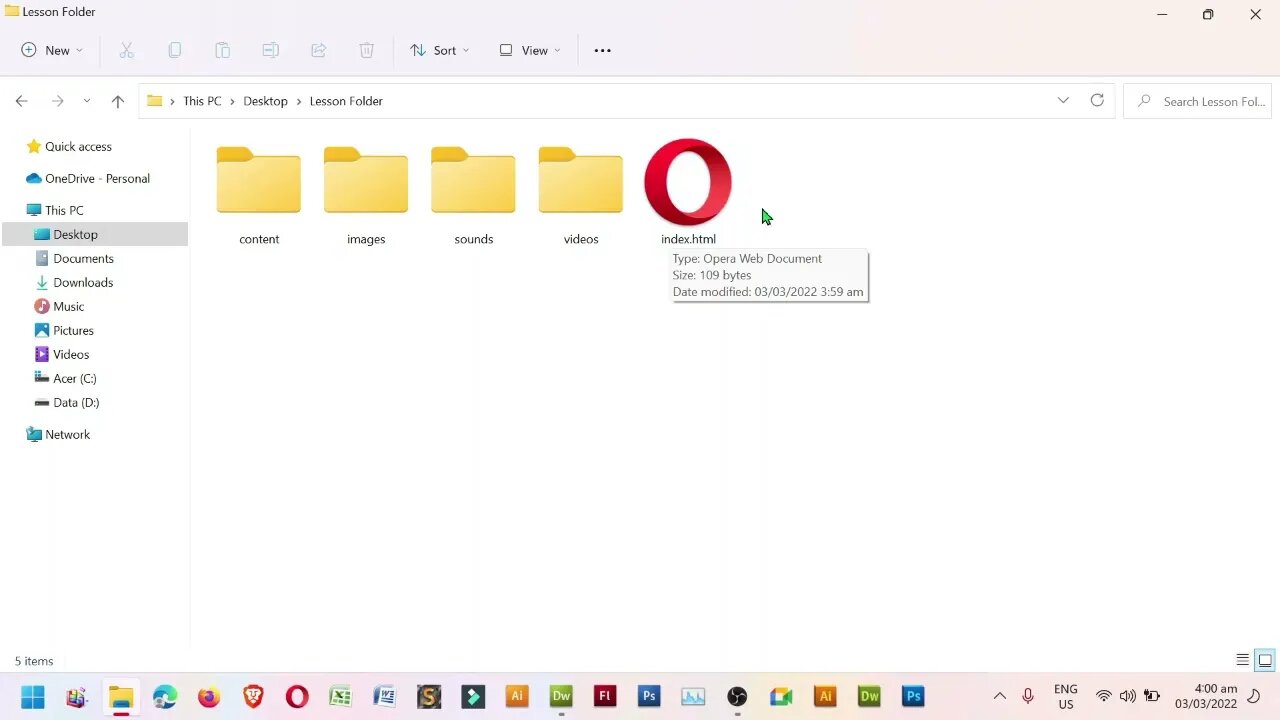This screenshot has height=720, width=1280.
Task: Select Desktop in the navigation pane
Action: coord(95,234)
